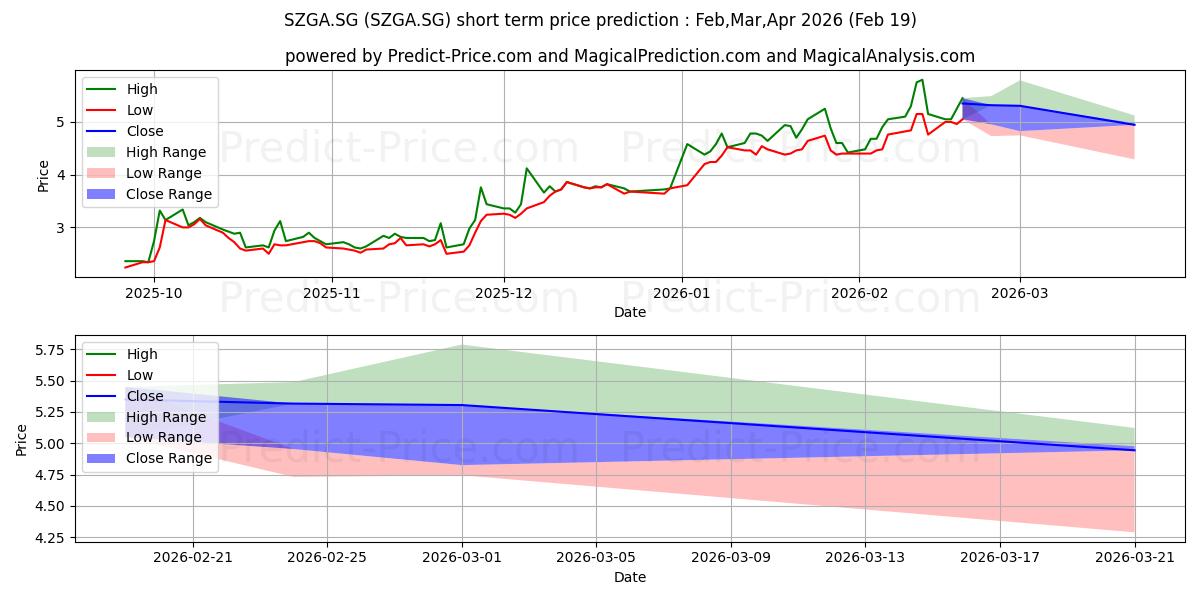Click the Date axis label under the top chart
The image size is (1200, 600).
[x=629, y=312]
